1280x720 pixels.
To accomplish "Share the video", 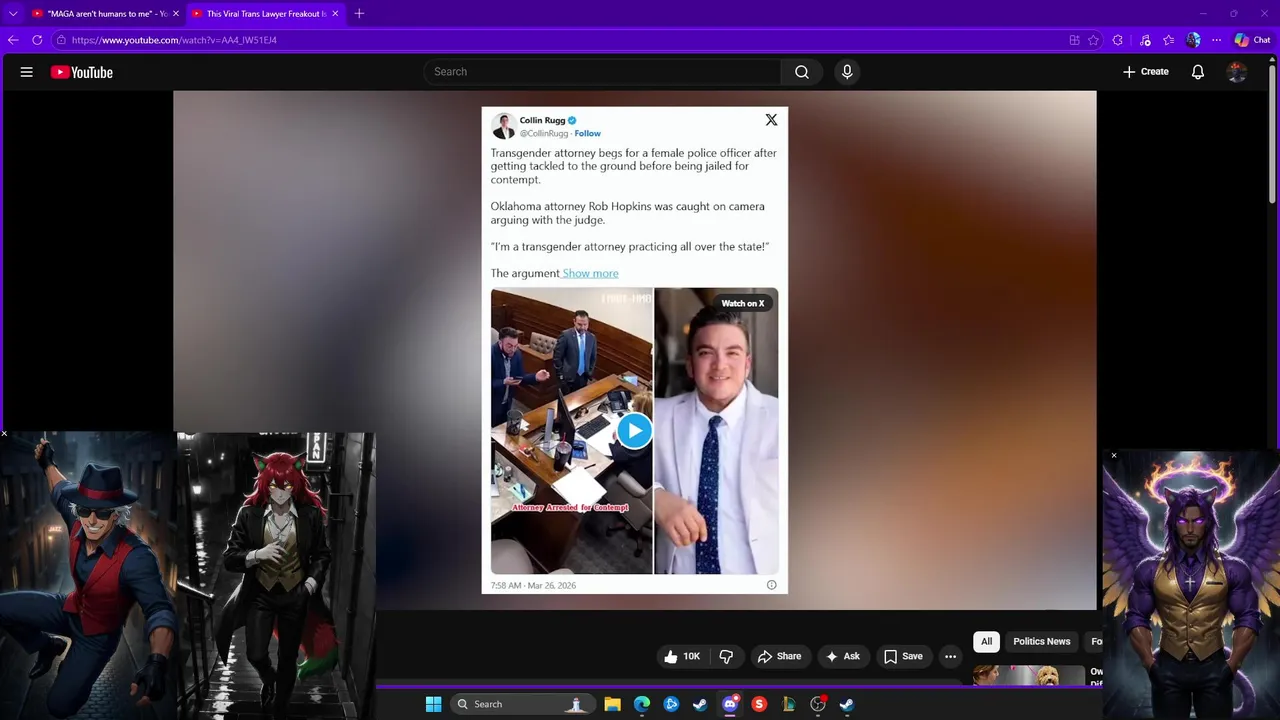I will (x=779, y=657).
